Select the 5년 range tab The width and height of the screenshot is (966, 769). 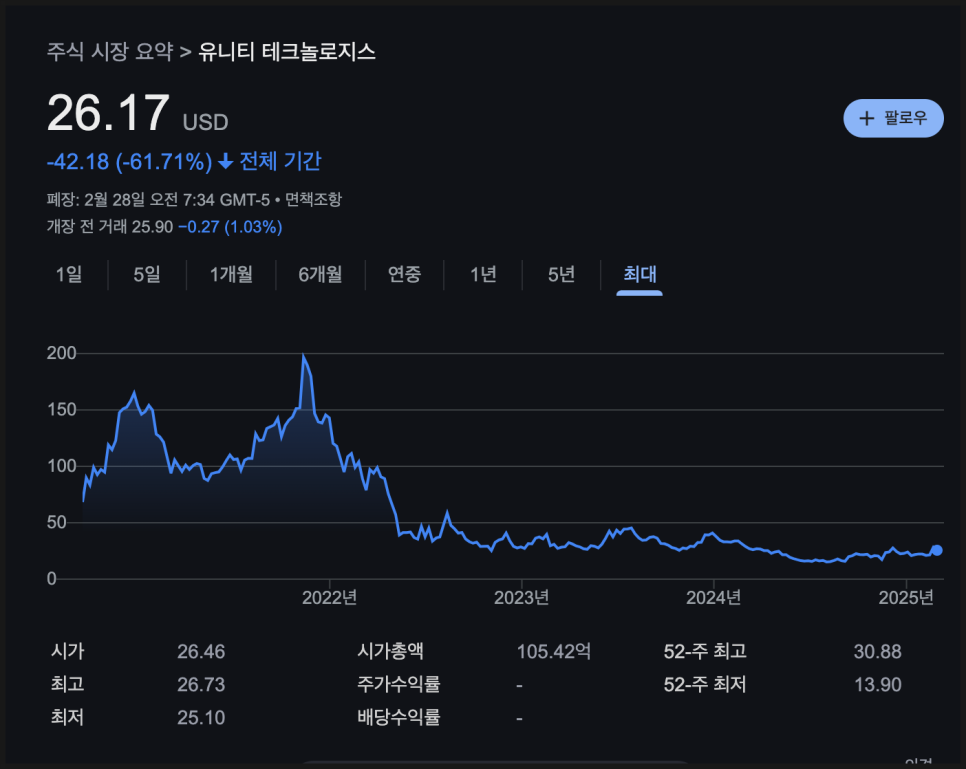click(561, 274)
